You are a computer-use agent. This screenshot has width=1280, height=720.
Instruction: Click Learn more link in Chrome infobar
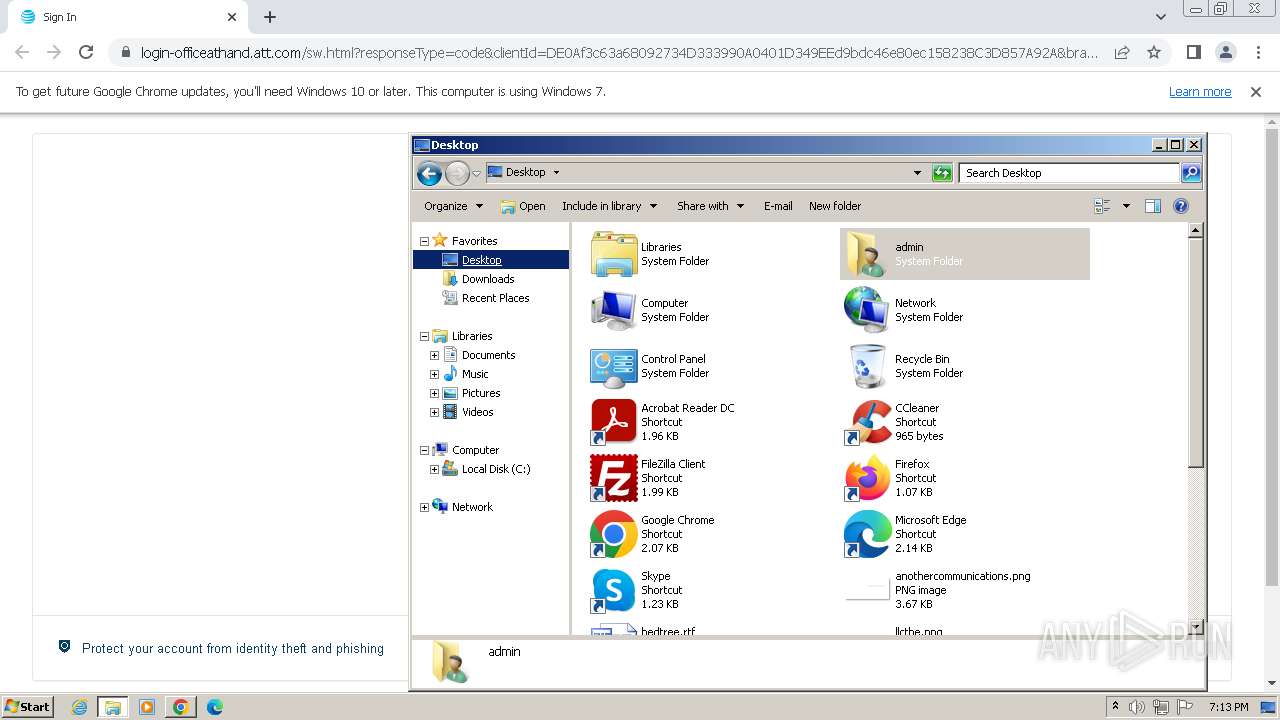pos(1200,92)
